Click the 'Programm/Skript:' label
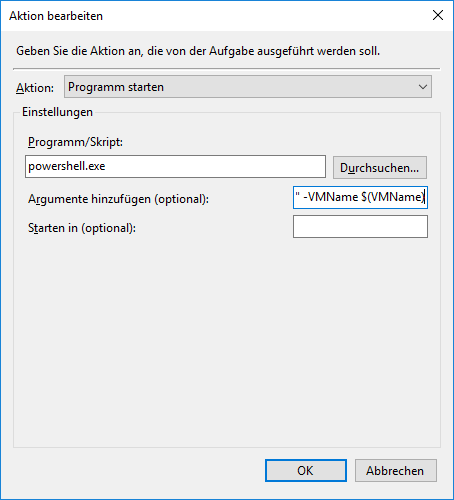The image size is (454, 500). tap(75, 142)
